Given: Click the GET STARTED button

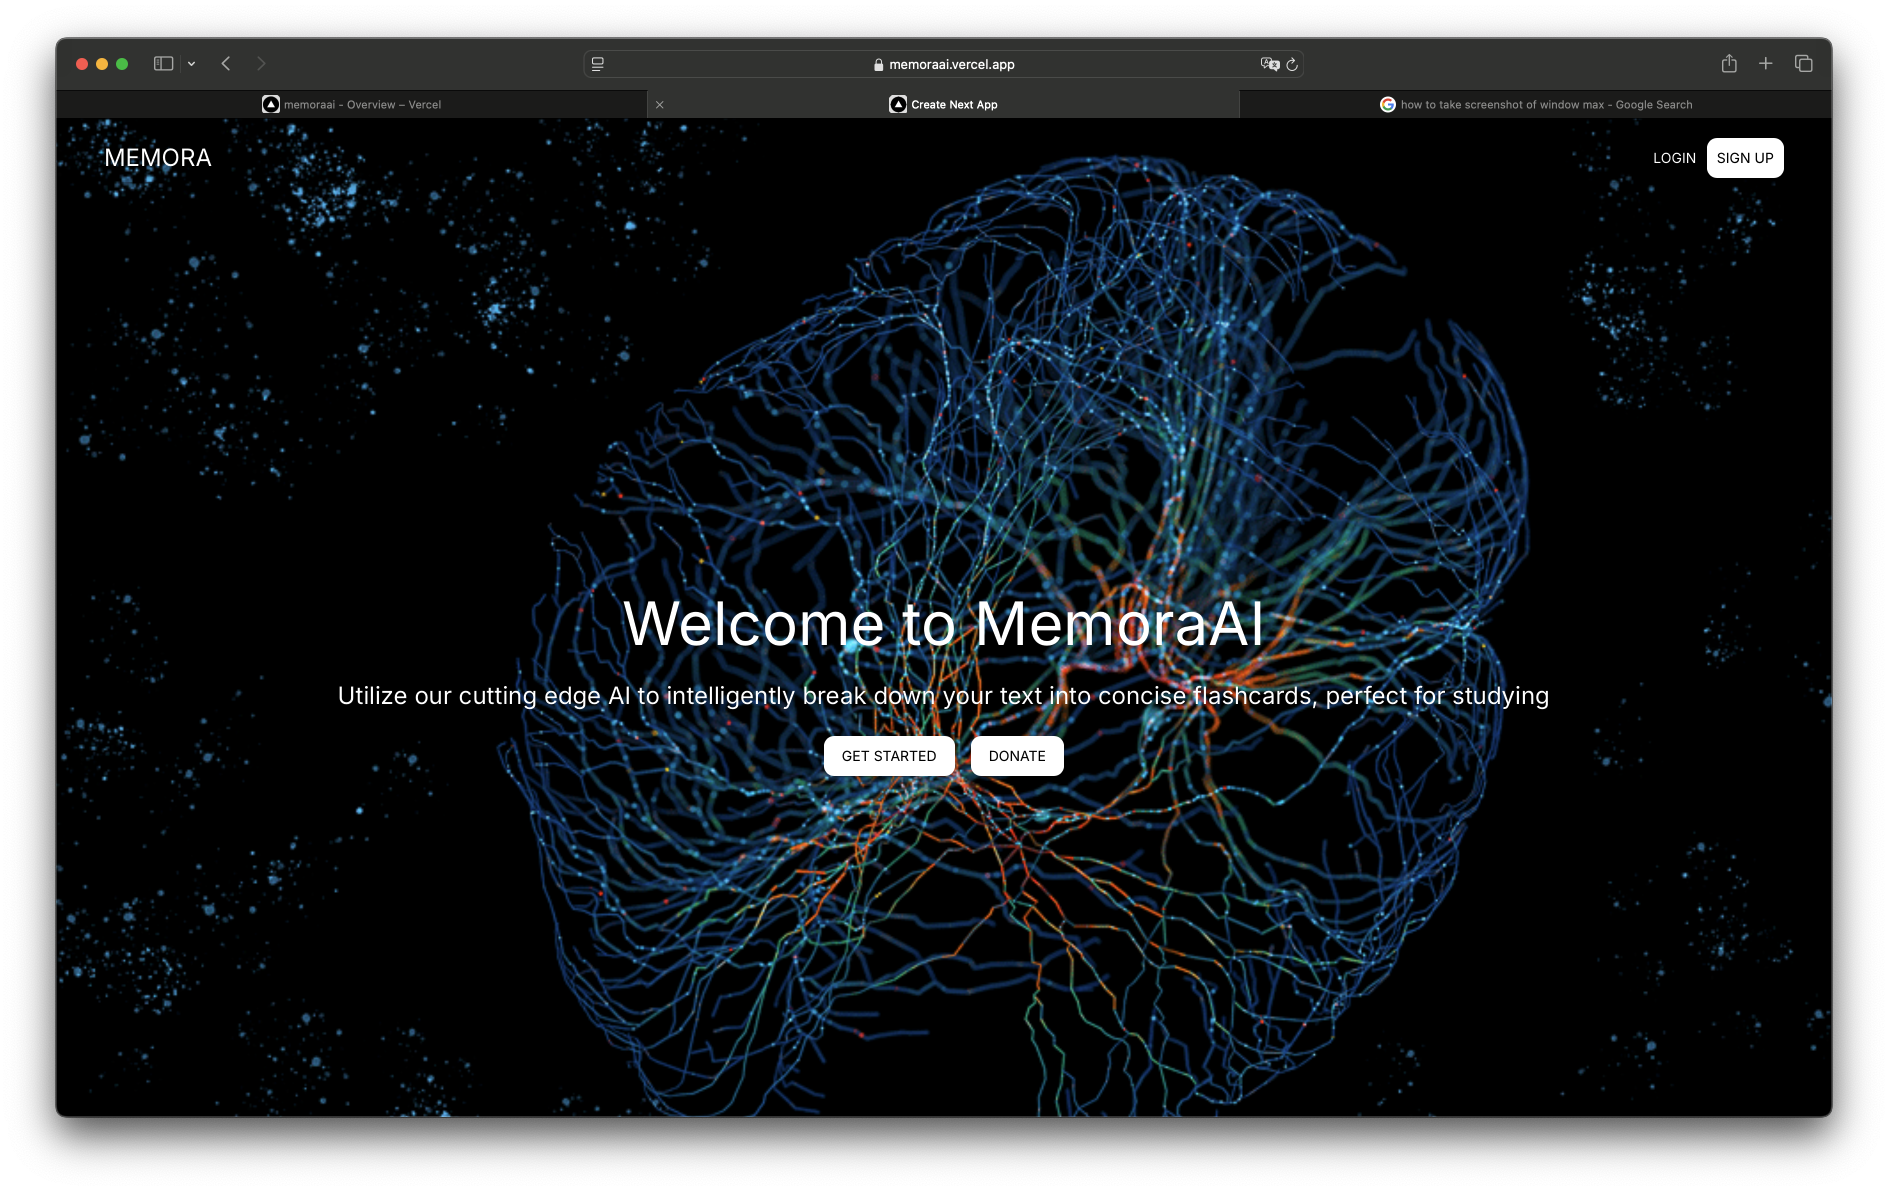Looking at the screenshot, I should (889, 756).
